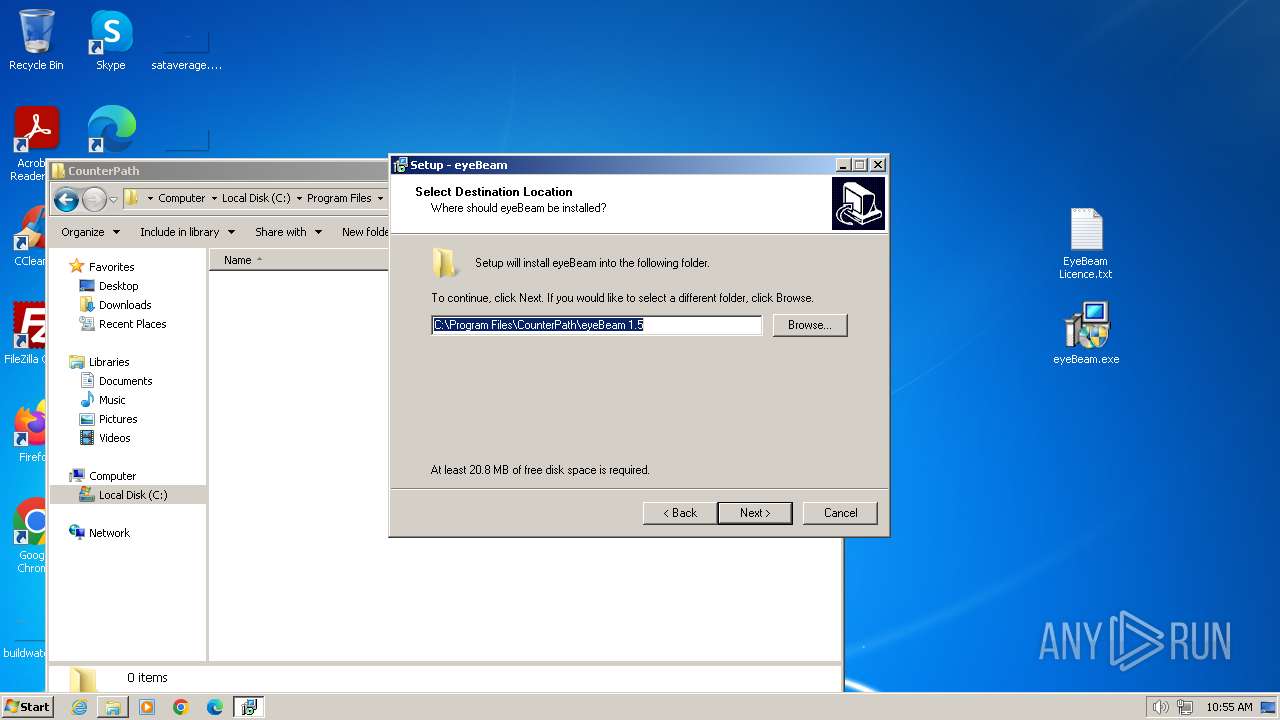The width and height of the screenshot is (1280, 720).
Task: Click the Back arrow in the CounterPath Explorer window
Action: point(66,199)
